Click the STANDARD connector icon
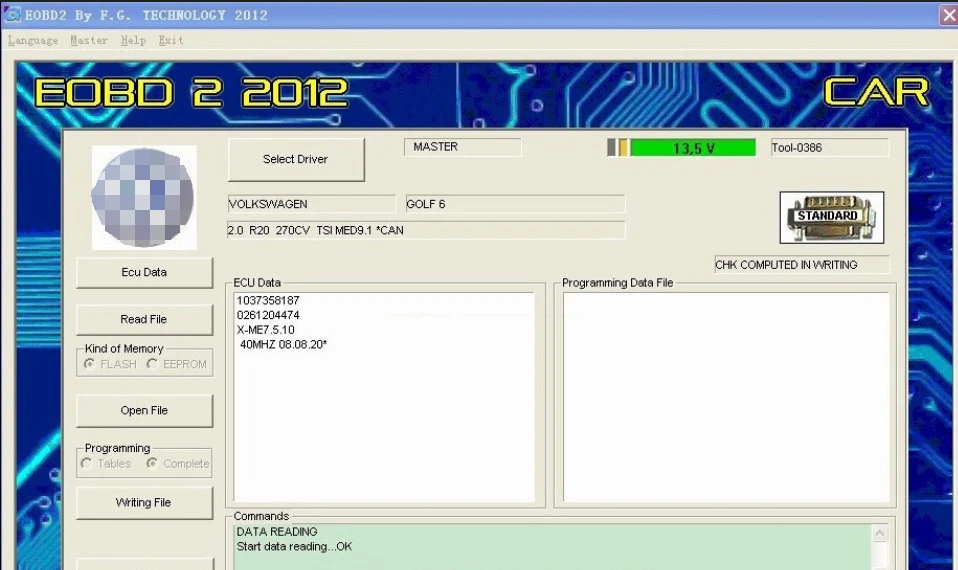 832,217
